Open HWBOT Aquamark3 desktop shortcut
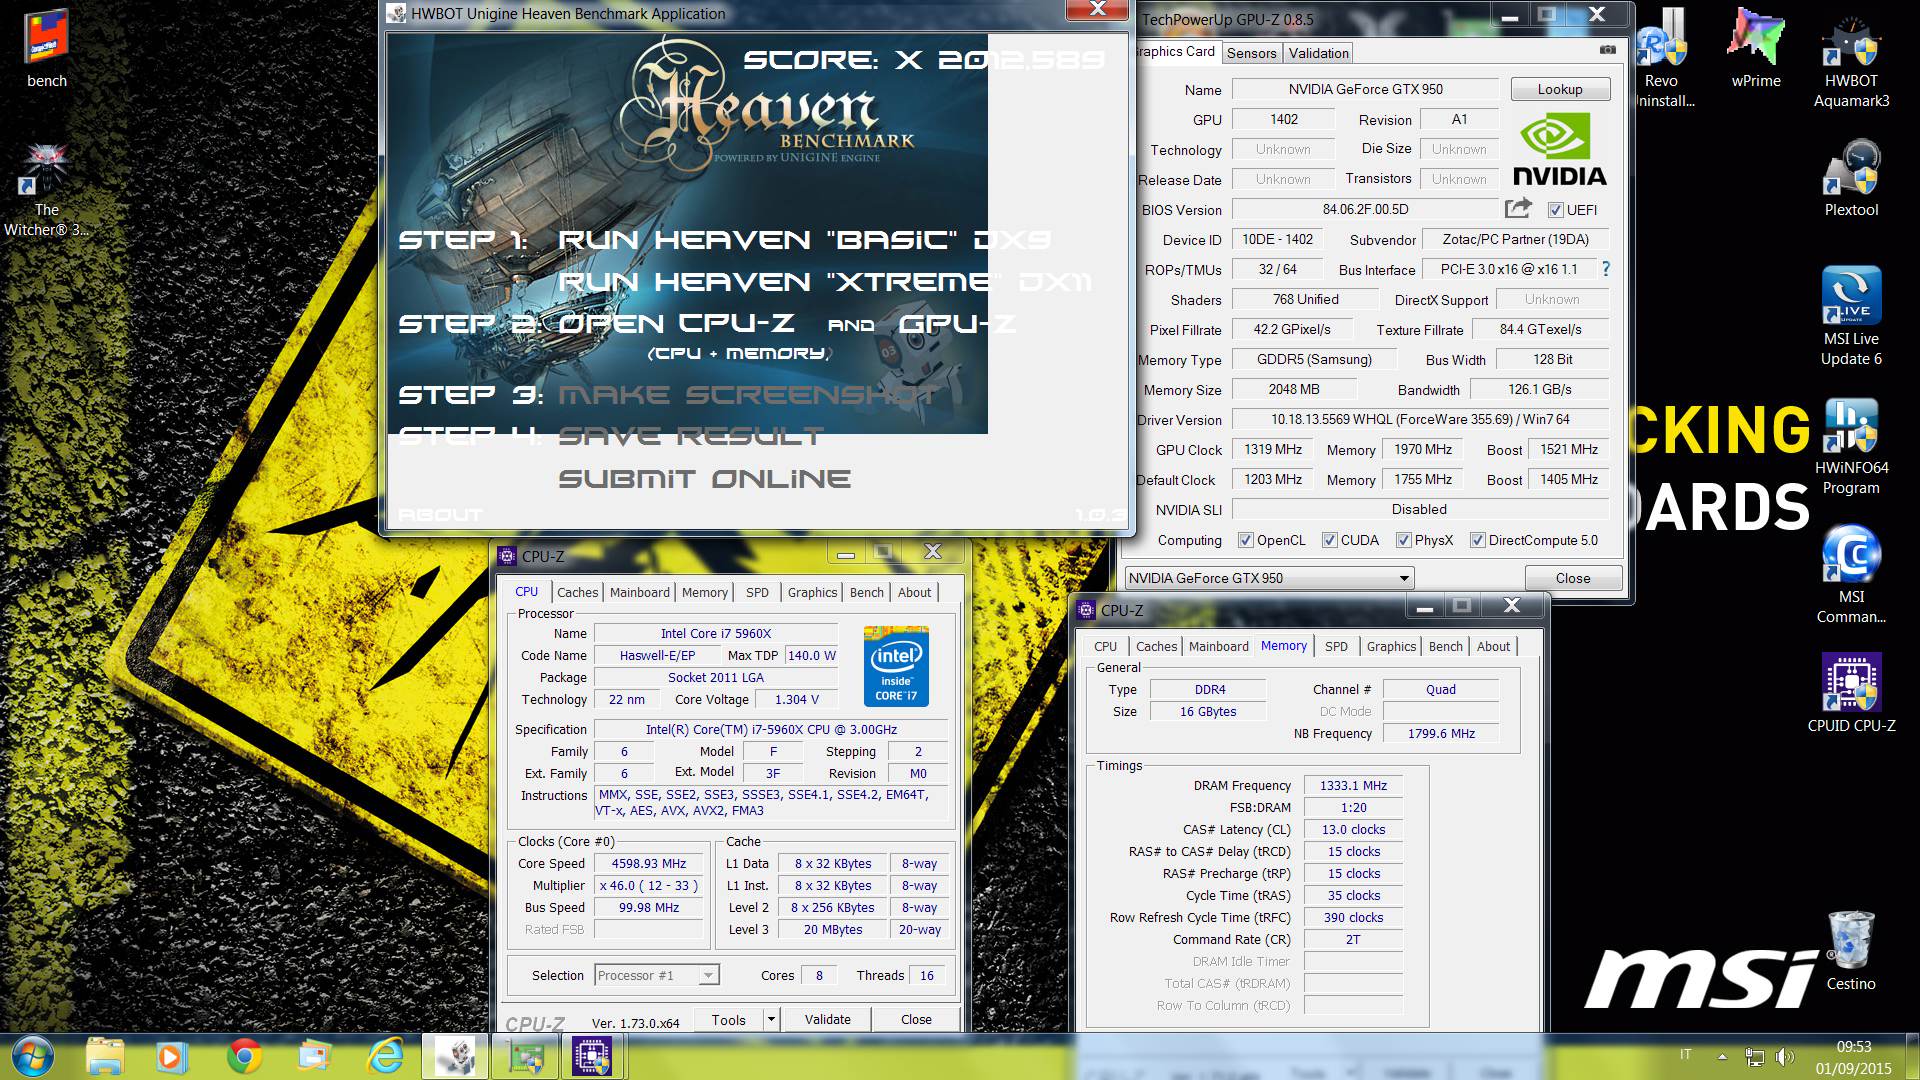Screen dimensions: 1920x1080 point(1851,58)
